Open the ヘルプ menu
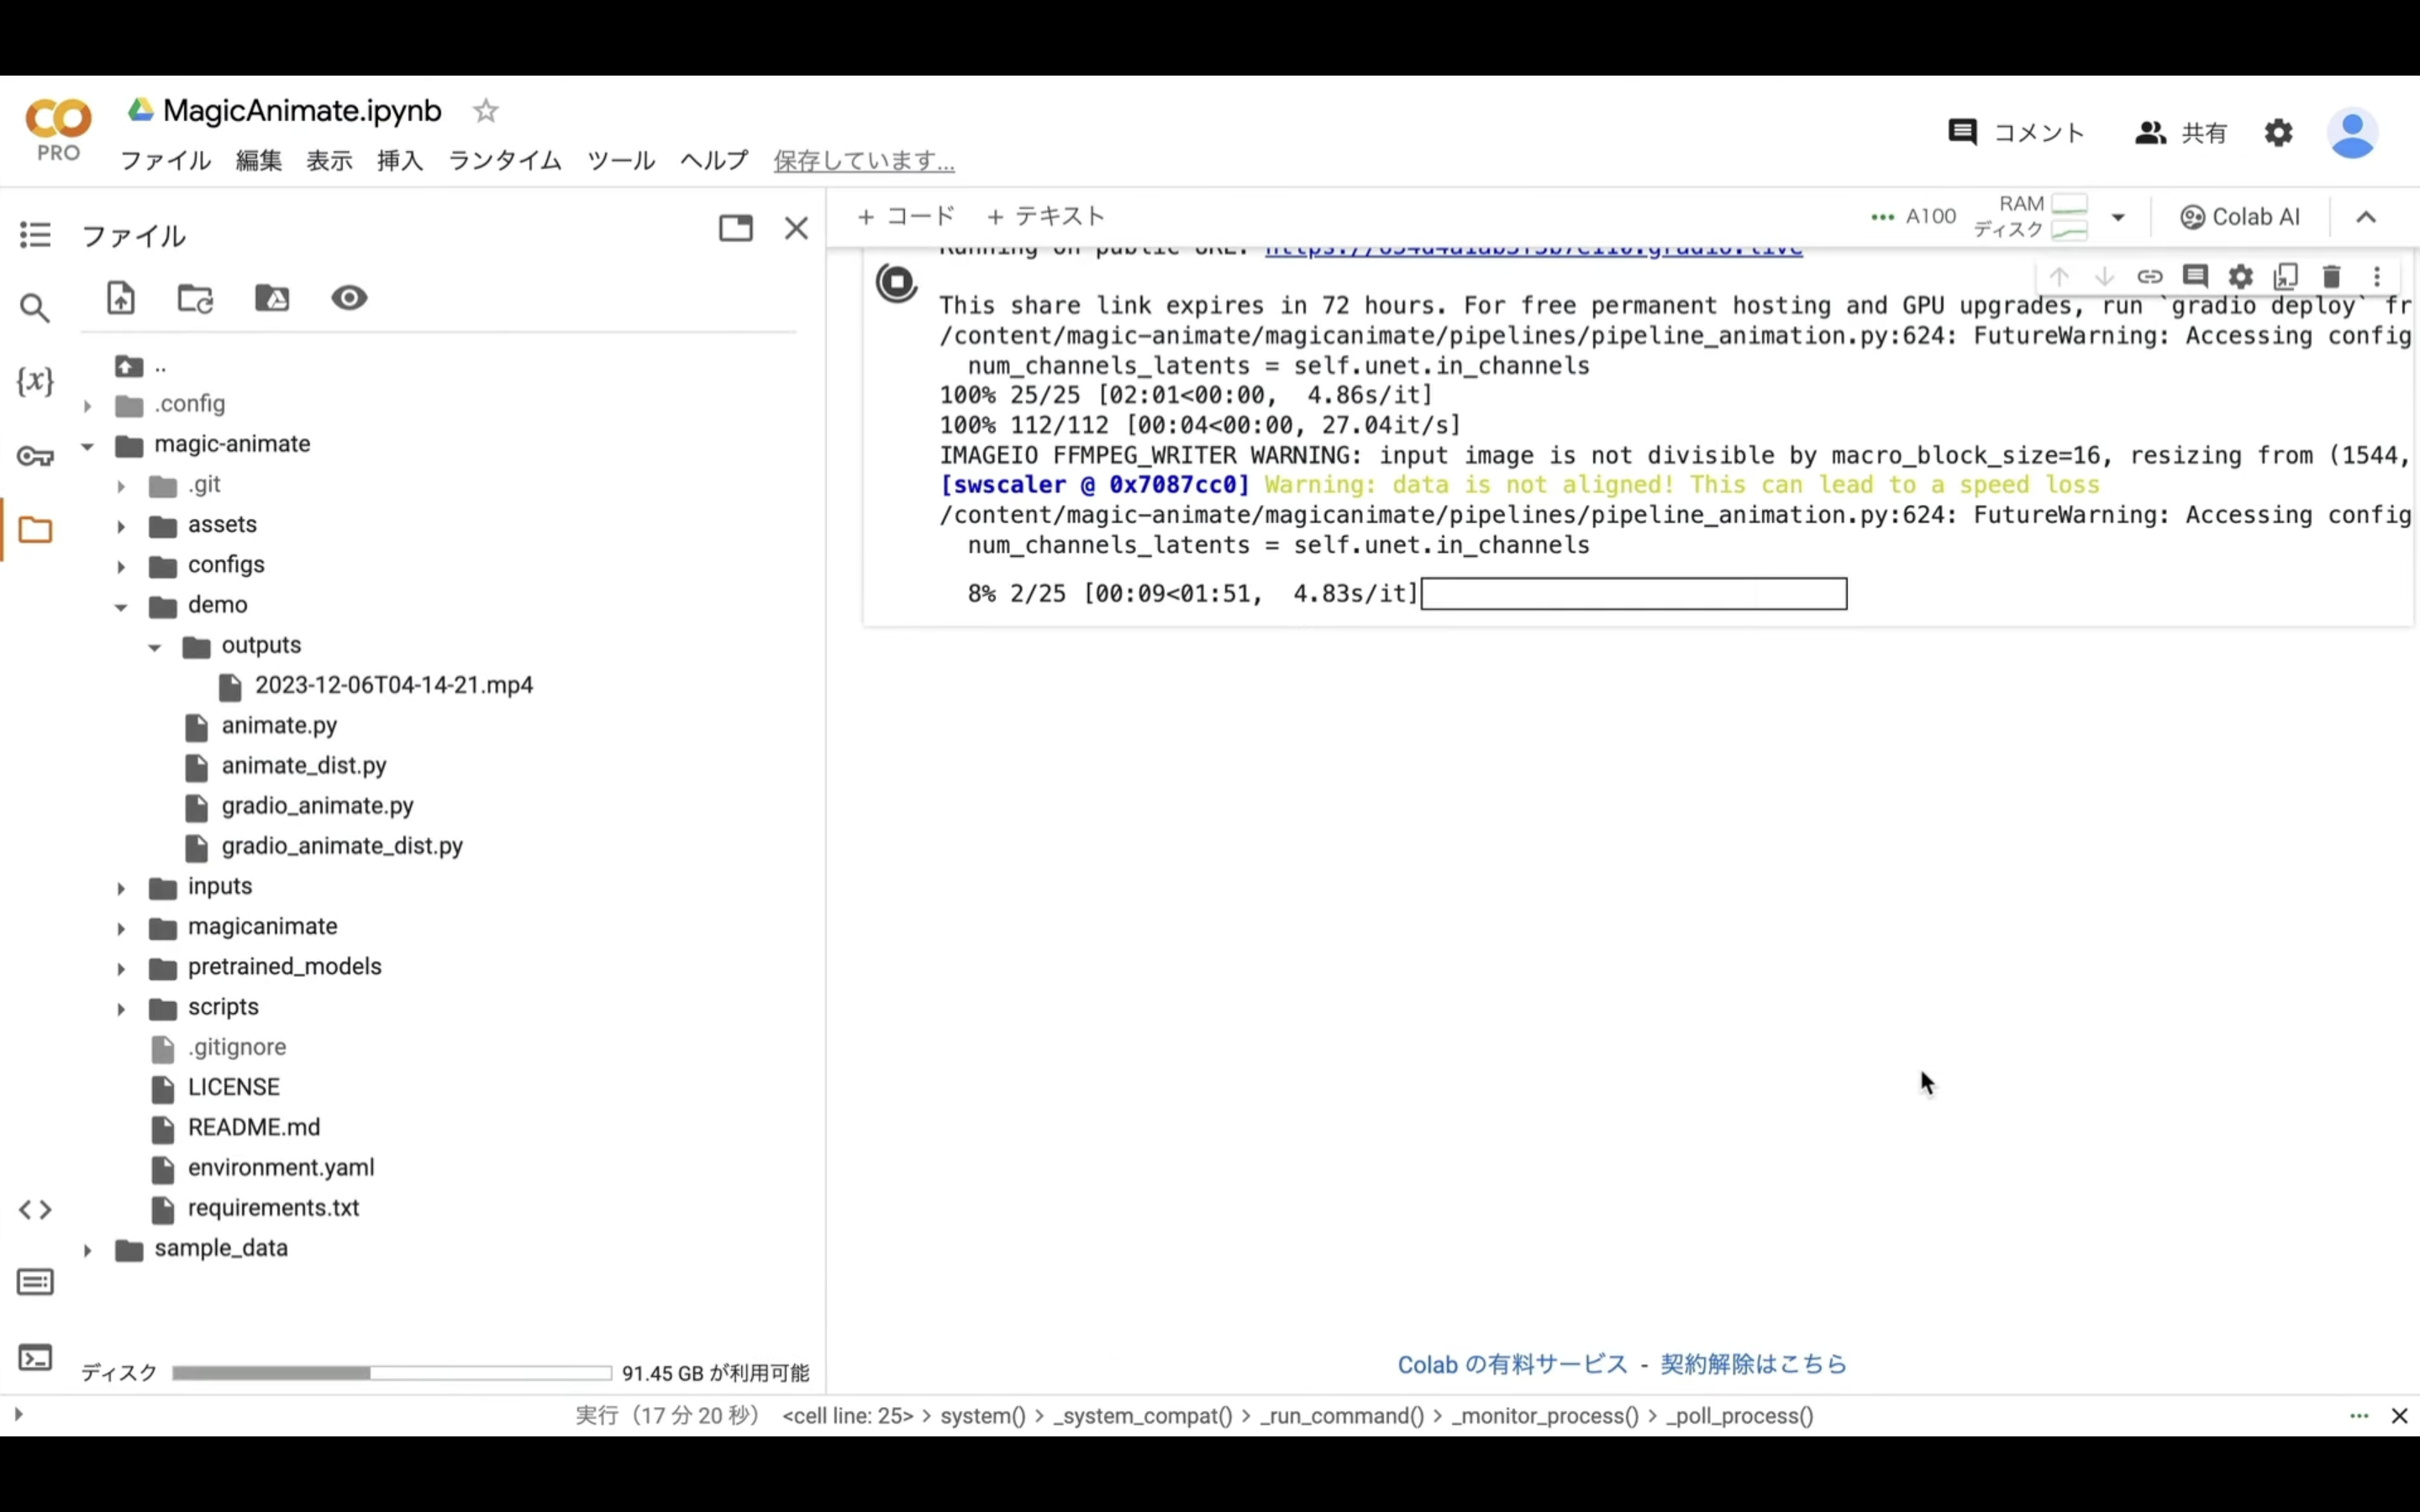2420x1512 pixels. pyautogui.click(x=714, y=160)
